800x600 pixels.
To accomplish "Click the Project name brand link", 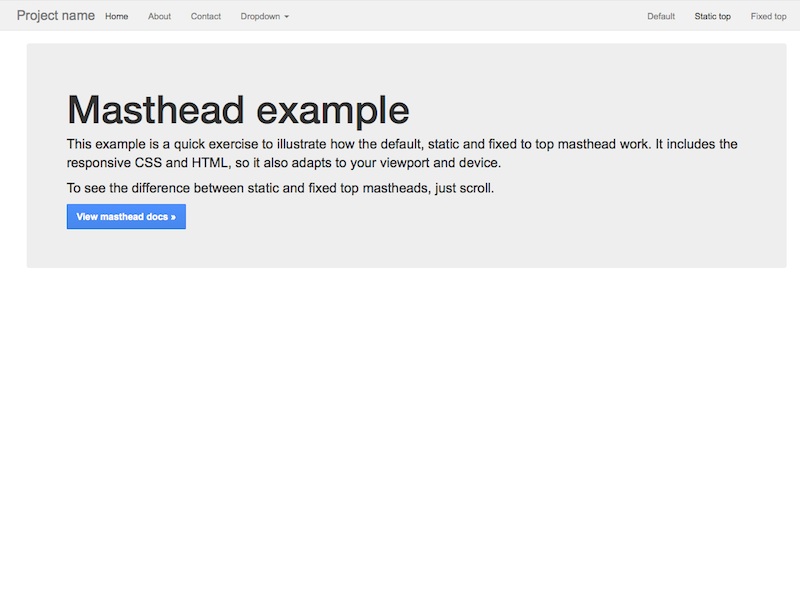I will pyautogui.click(x=55, y=16).
